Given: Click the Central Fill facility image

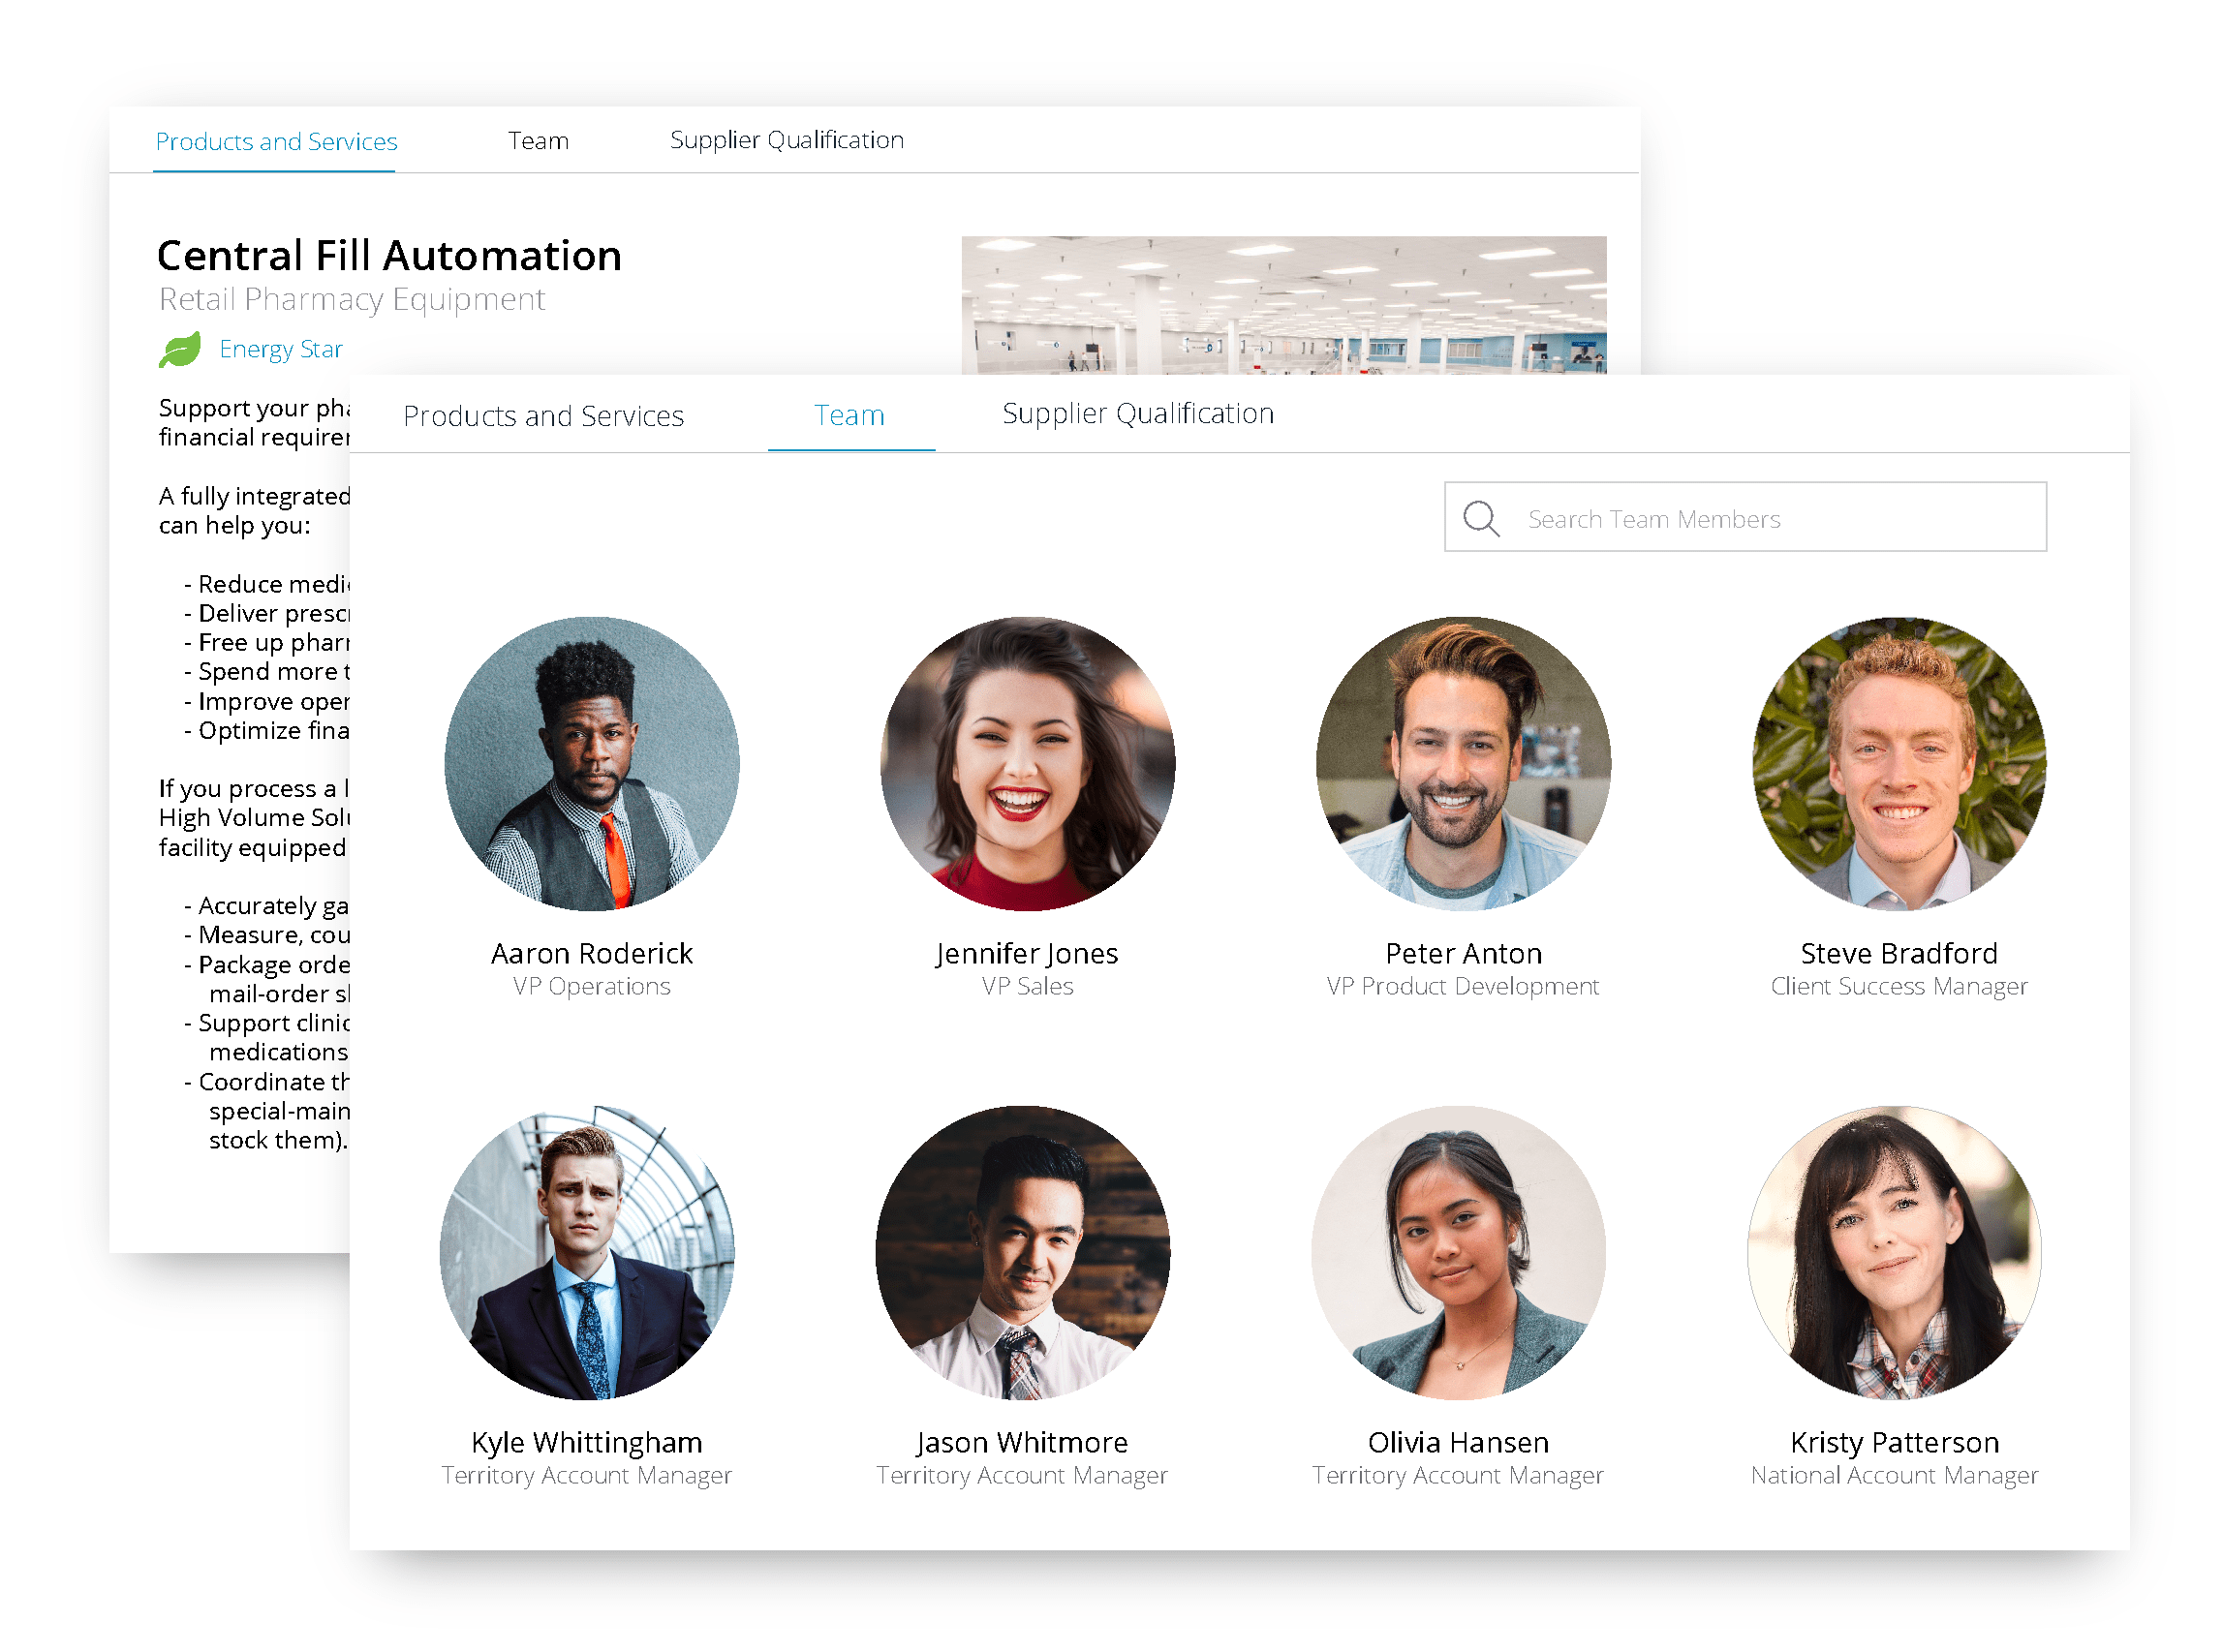Looking at the screenshot, I should 1283,305.
